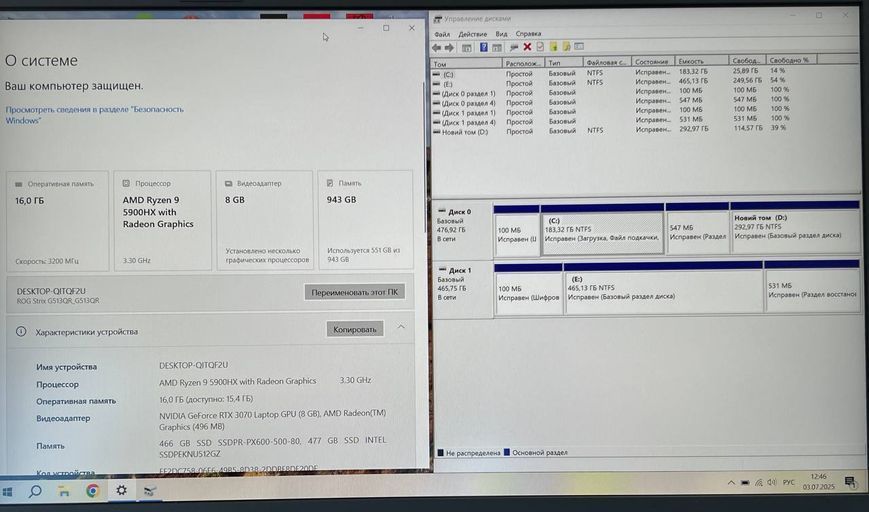This screenshot has height=512, width=869.
Task: Open the Вид menu
Action: click(x=501, y=34)
